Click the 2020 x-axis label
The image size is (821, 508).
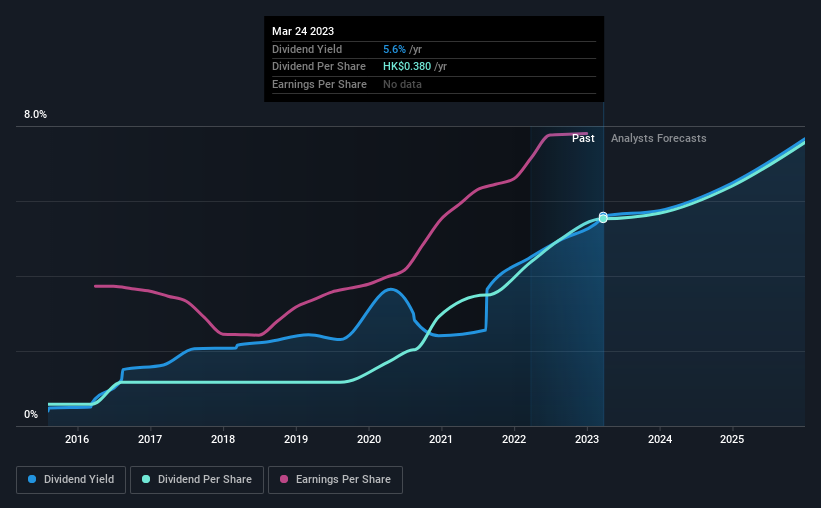click(369, 439)
